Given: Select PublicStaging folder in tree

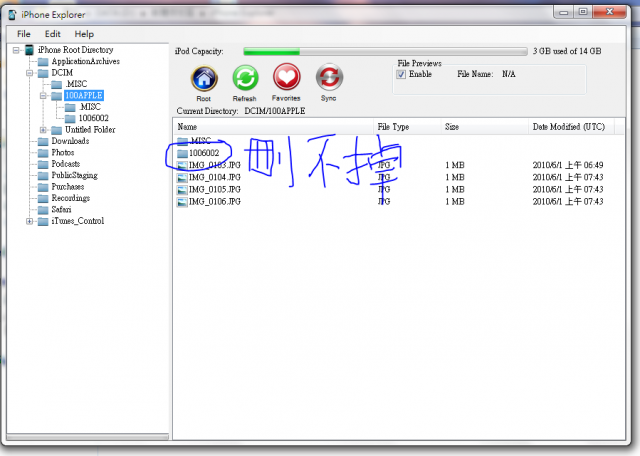Looking at the screenshot, I should pyautogui.click(x=74, y=176).
